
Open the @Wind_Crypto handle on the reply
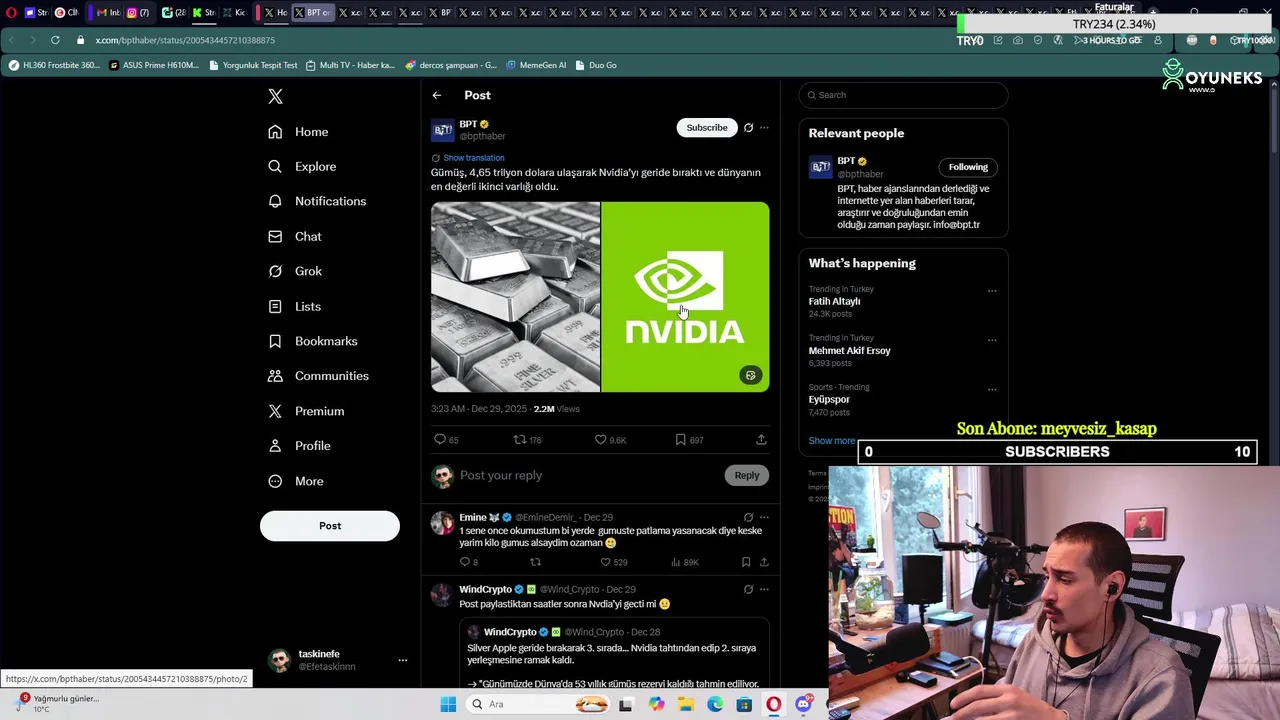tap(569, 590)
